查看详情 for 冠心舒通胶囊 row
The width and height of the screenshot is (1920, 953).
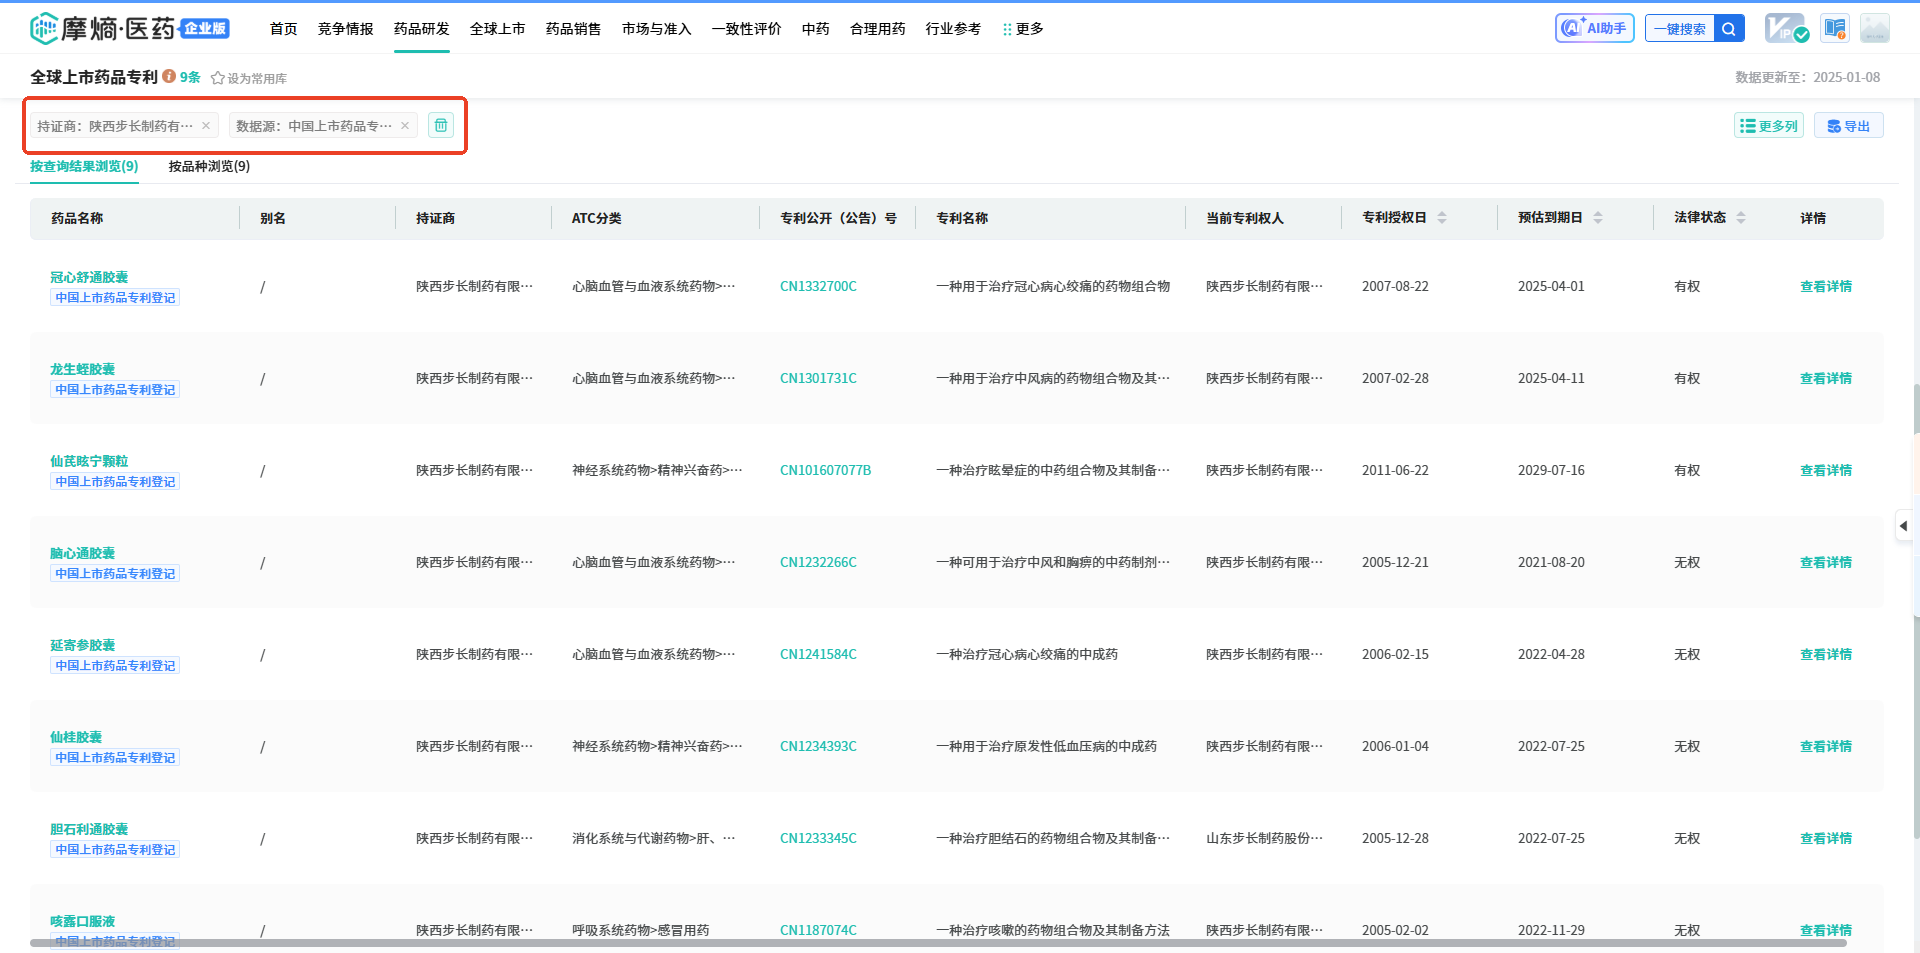point(1826,286)
